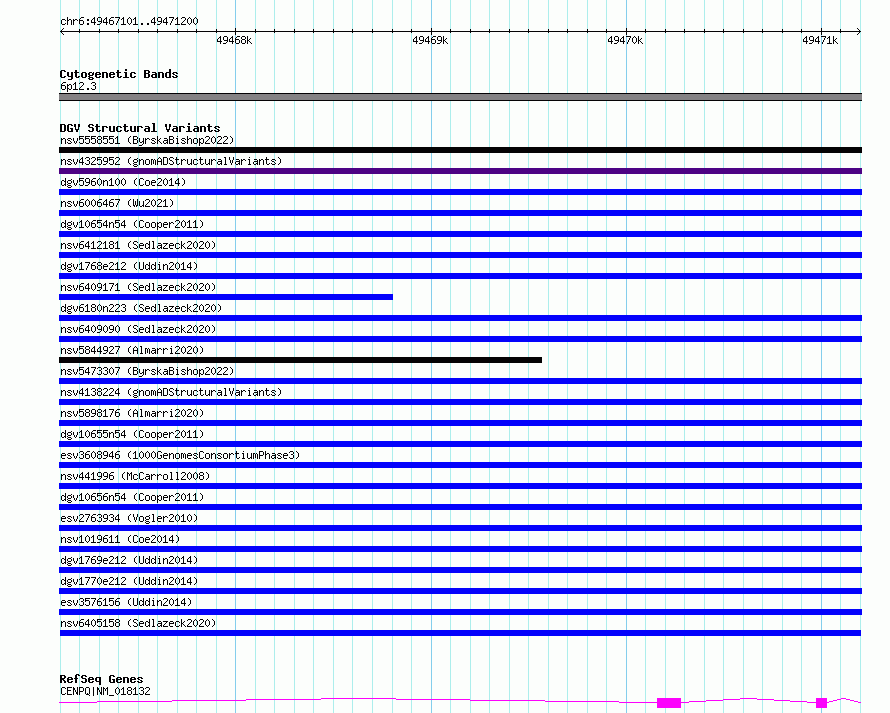Screen dimensions: 890x713
Task: Open variant dgv1770e212 (Uddin2014)
Action: [129, 581]
